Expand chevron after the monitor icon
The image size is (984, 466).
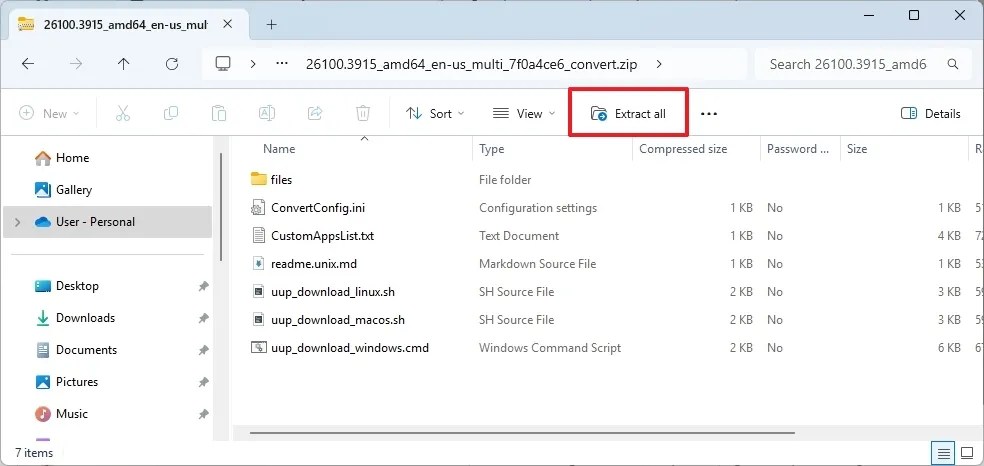[253, 63]
